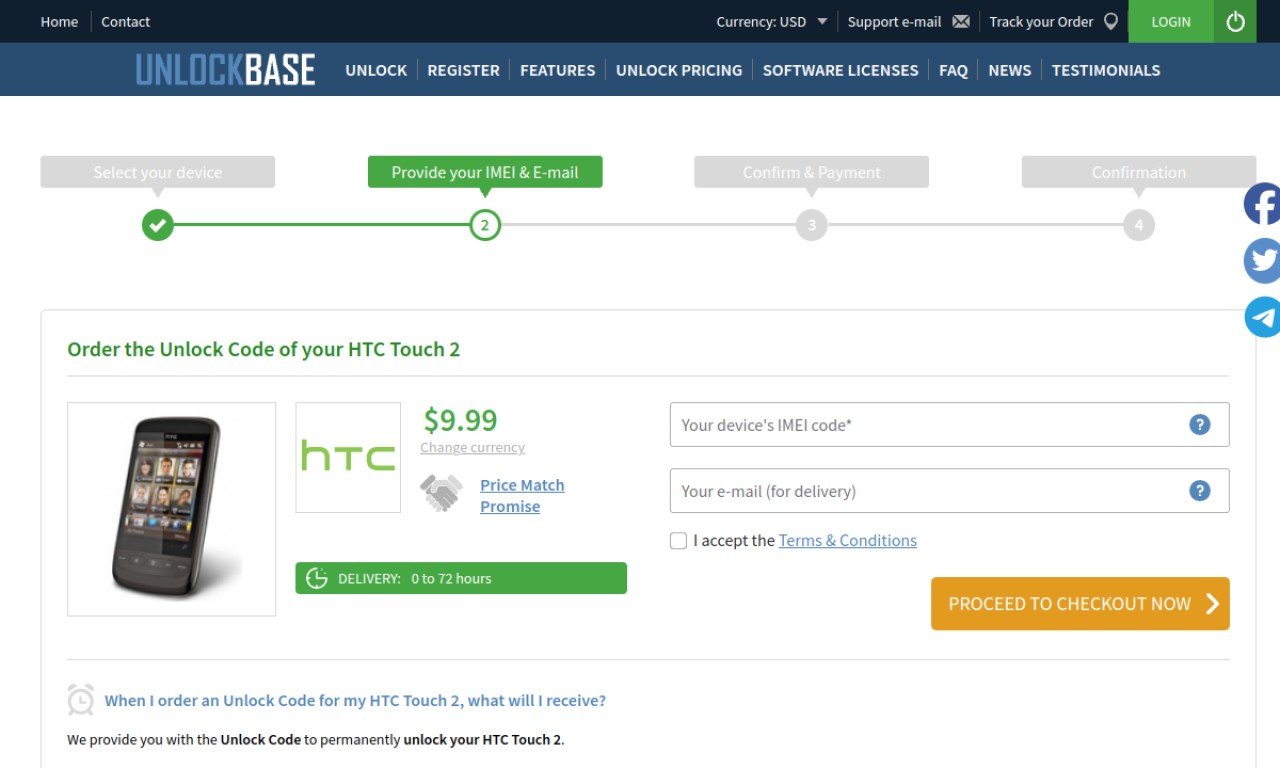The image size is (1280, 768).
Task: Open the Terms & Conditions link
Action: pyautogui.click(x=847, y=540)
